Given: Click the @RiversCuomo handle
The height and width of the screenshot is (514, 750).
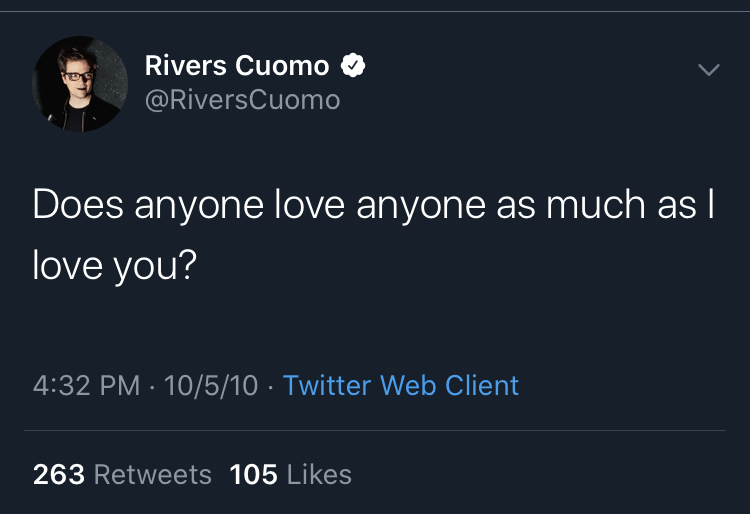Looking at the screenshot, I should pos(243,100).
